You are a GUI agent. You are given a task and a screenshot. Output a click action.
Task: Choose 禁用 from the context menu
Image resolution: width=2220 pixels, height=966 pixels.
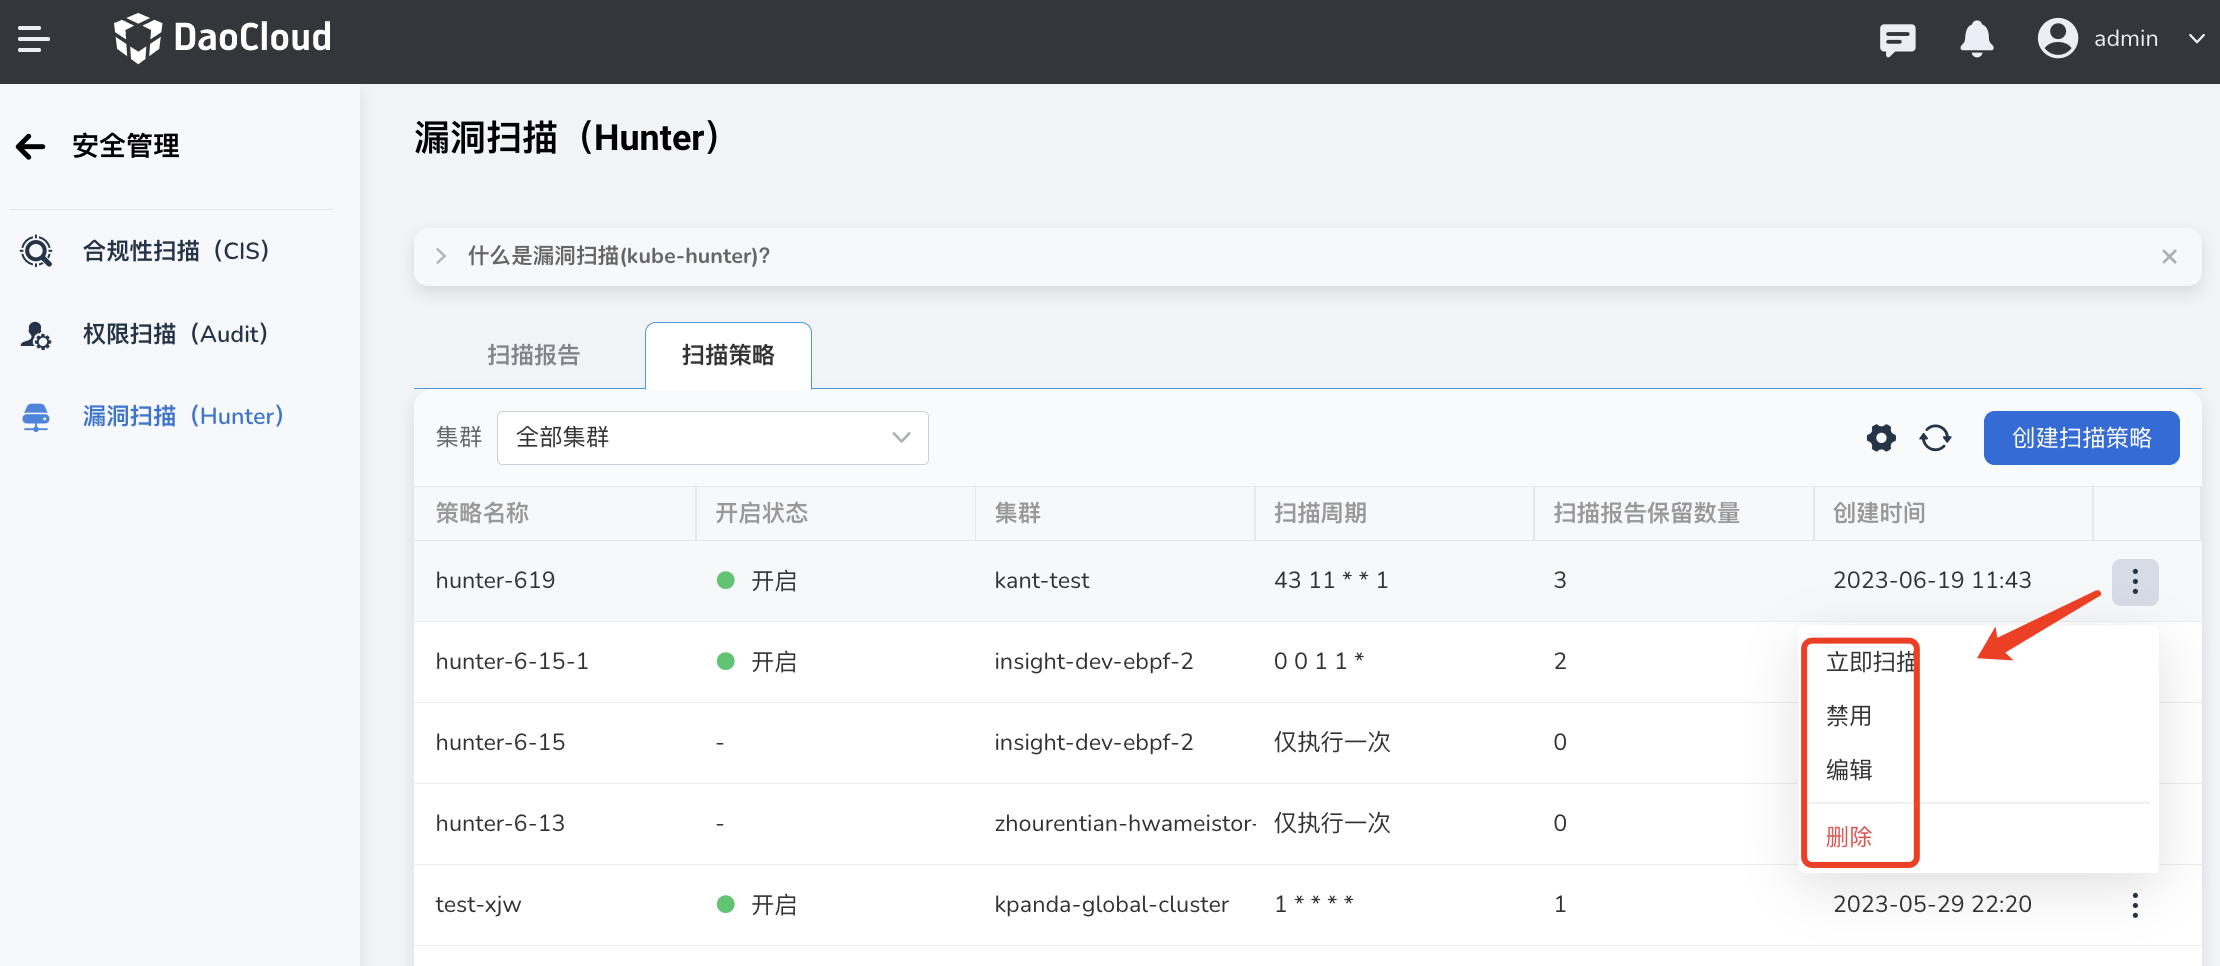[1848, 716]
